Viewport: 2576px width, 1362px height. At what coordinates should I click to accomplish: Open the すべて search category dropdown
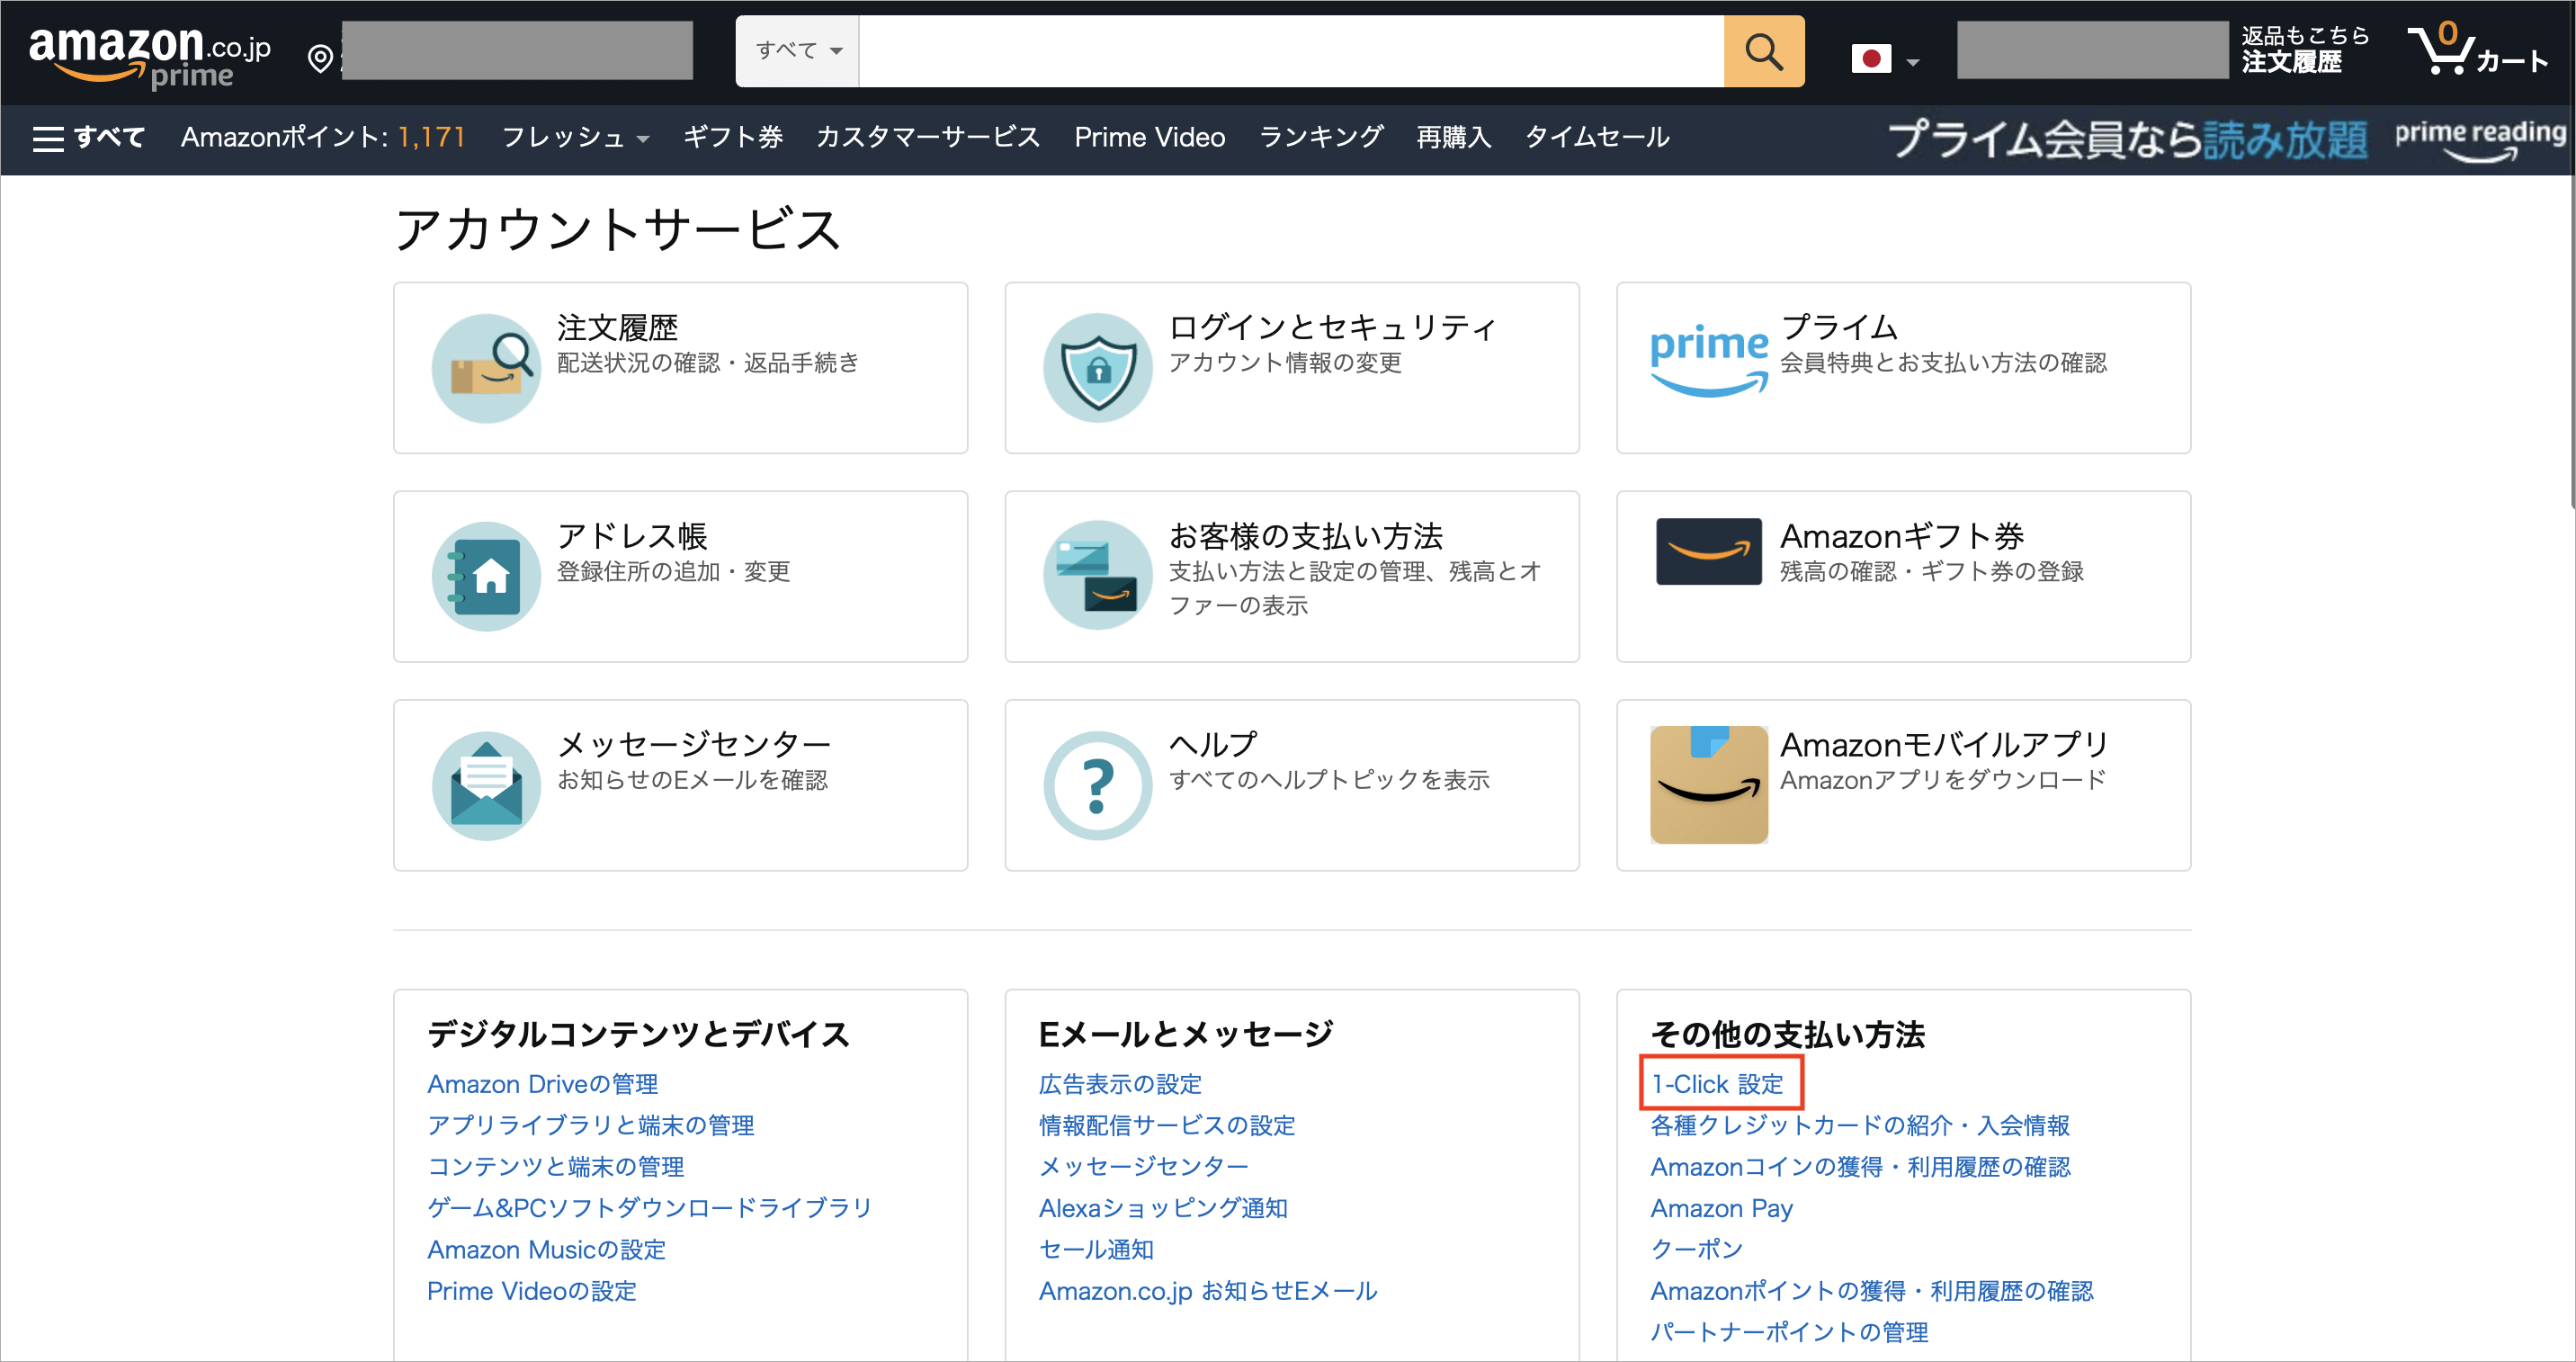798,51
